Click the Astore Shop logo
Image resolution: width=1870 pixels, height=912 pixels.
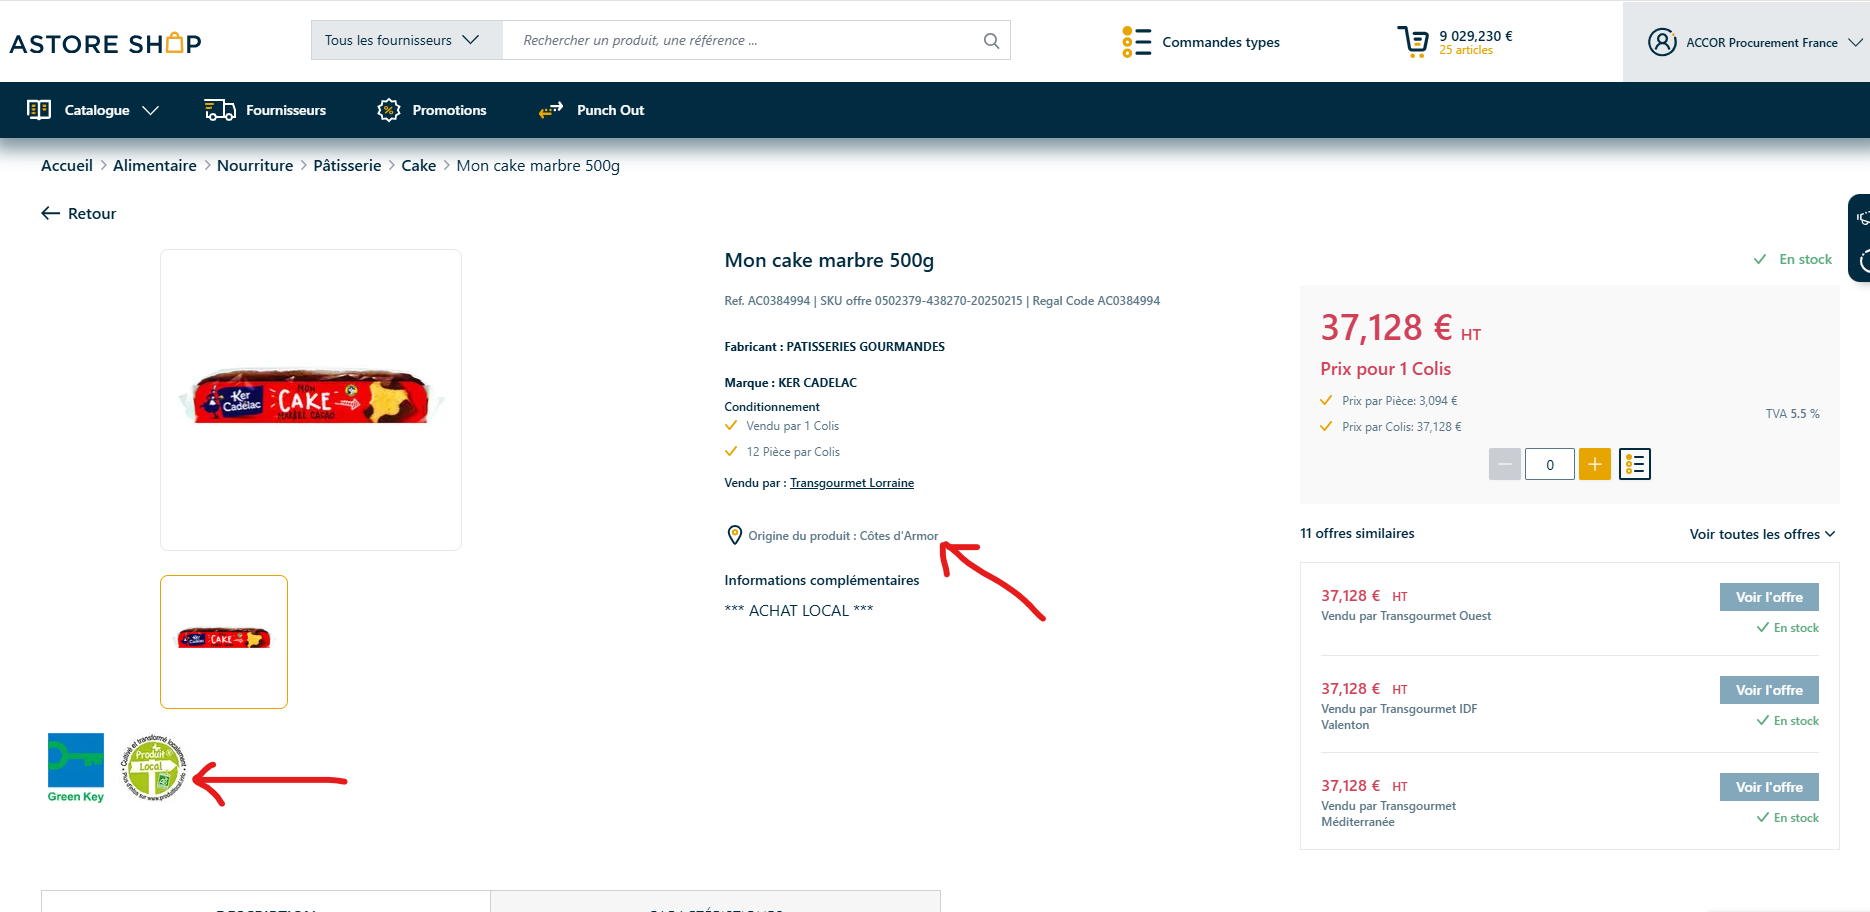pyautogui.click(x=105, y=43)
